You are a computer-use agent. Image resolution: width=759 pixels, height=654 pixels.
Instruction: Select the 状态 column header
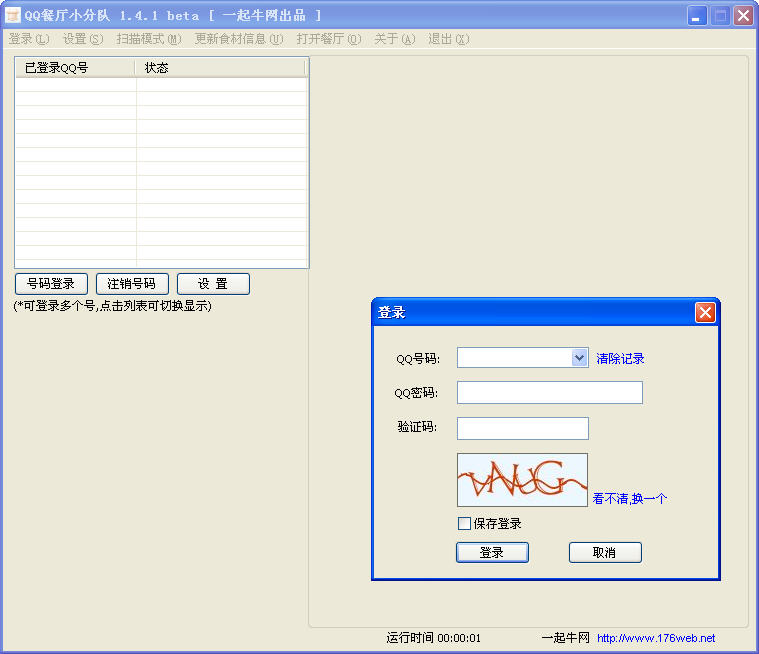pos(220,68)
